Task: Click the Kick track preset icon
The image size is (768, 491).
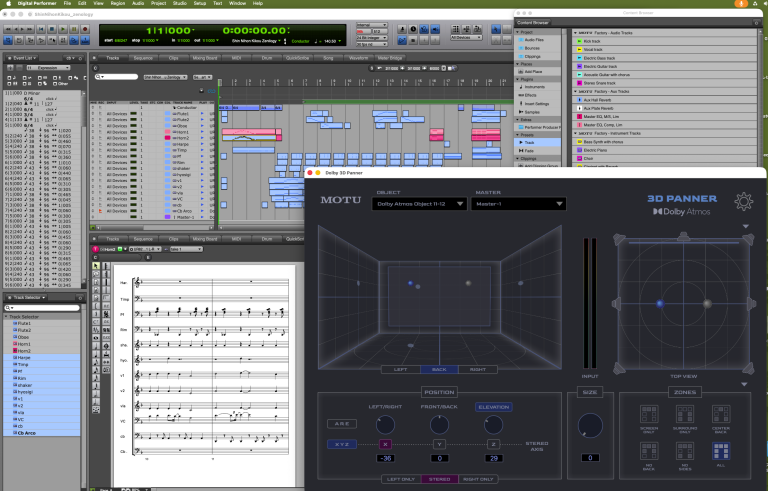Action: (579, 41)
